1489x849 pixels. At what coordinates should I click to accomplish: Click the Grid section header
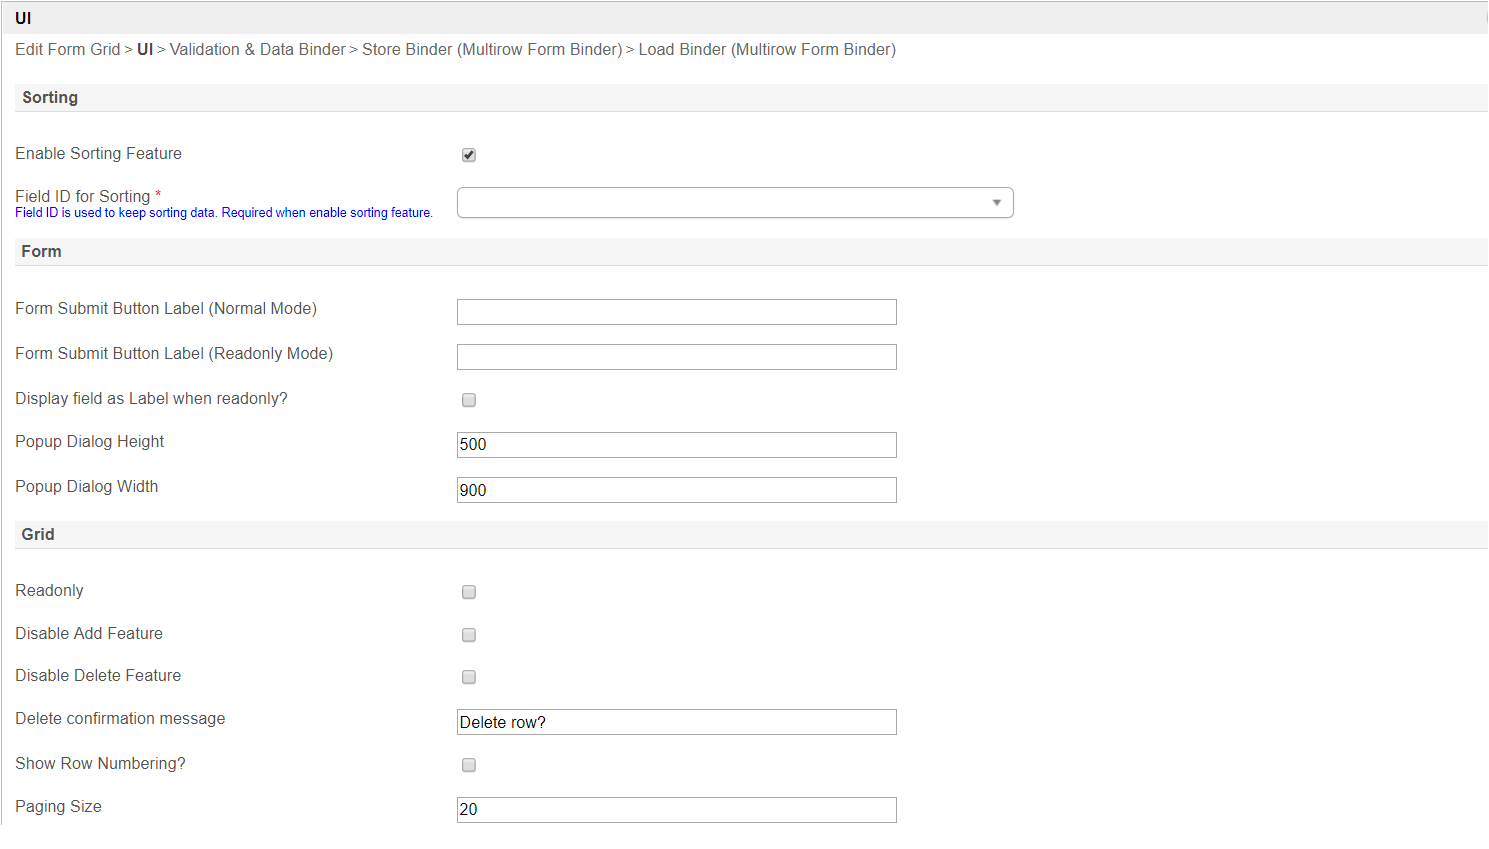38,535
